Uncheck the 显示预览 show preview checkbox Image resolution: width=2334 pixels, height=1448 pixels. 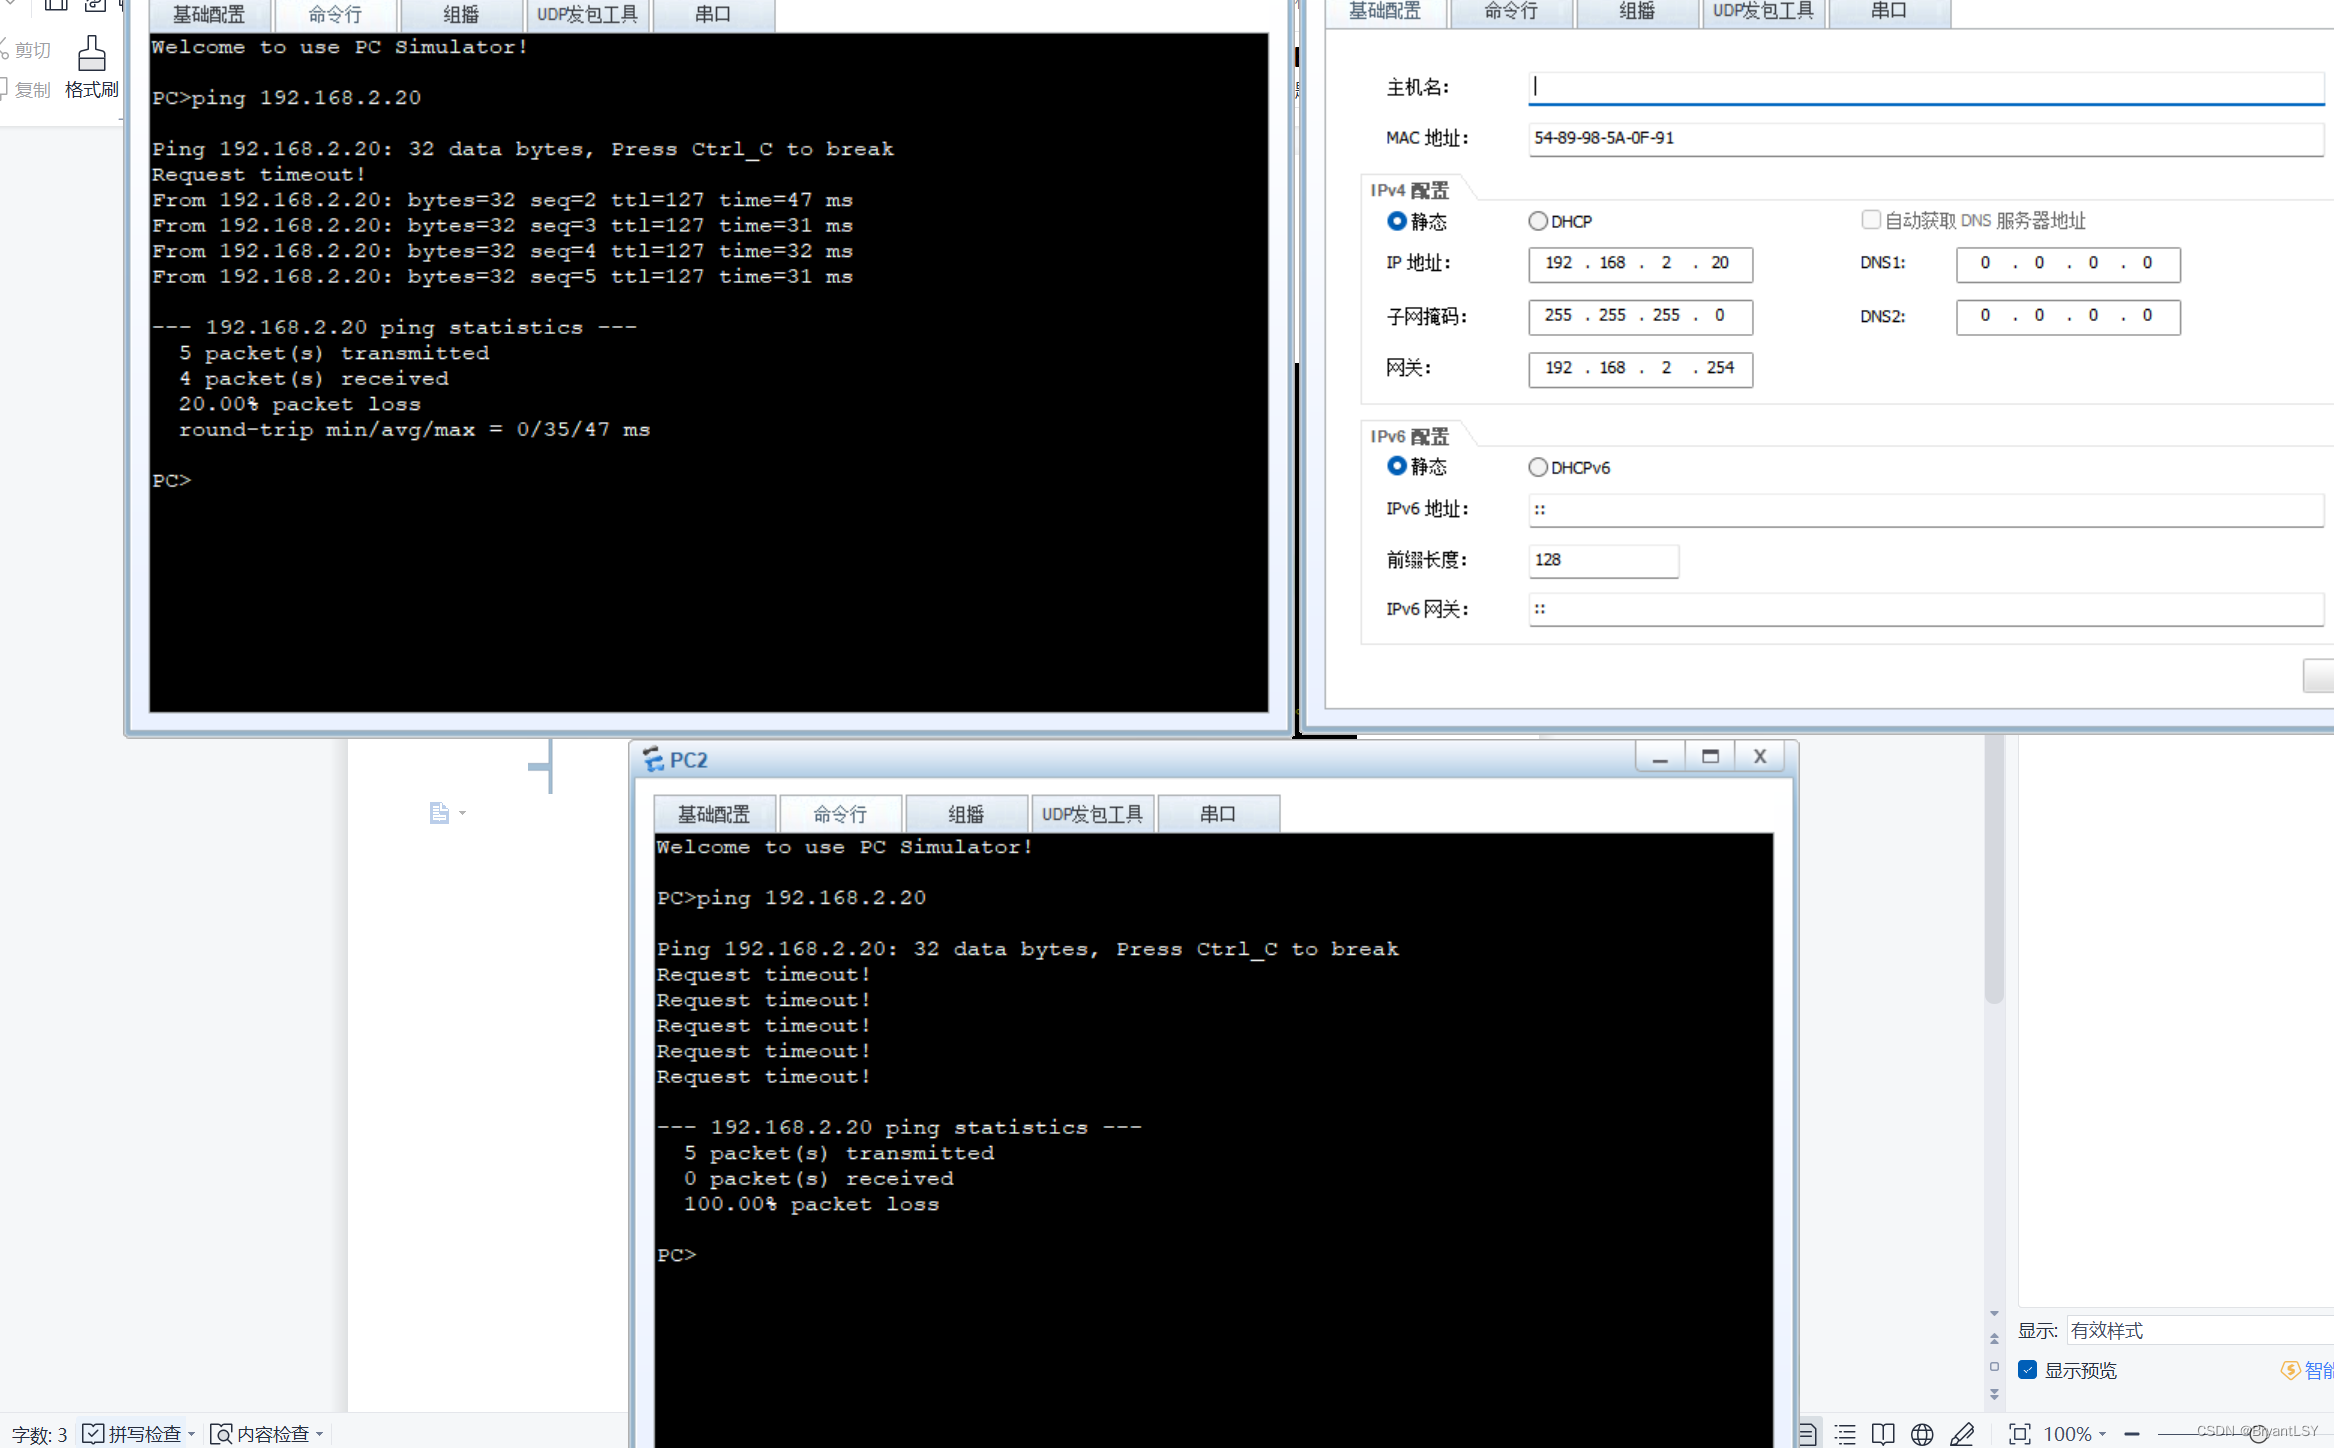tap(2028, 1370)
